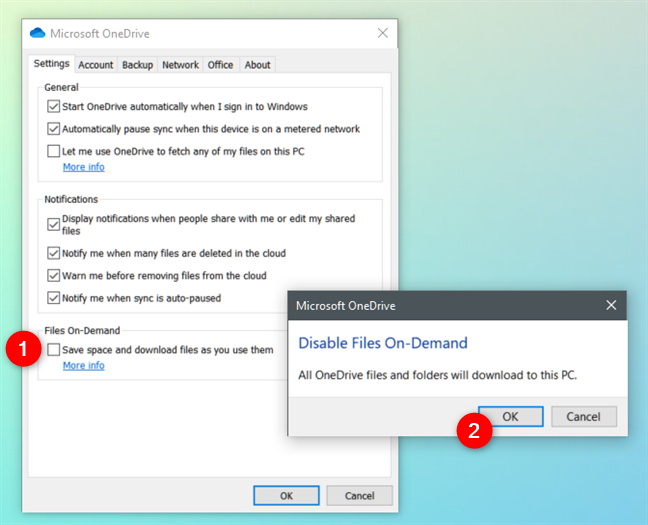This screenshot has height=525, width=648.
Task: Toggle notify when sync is auto-paused
Action: 53,298
